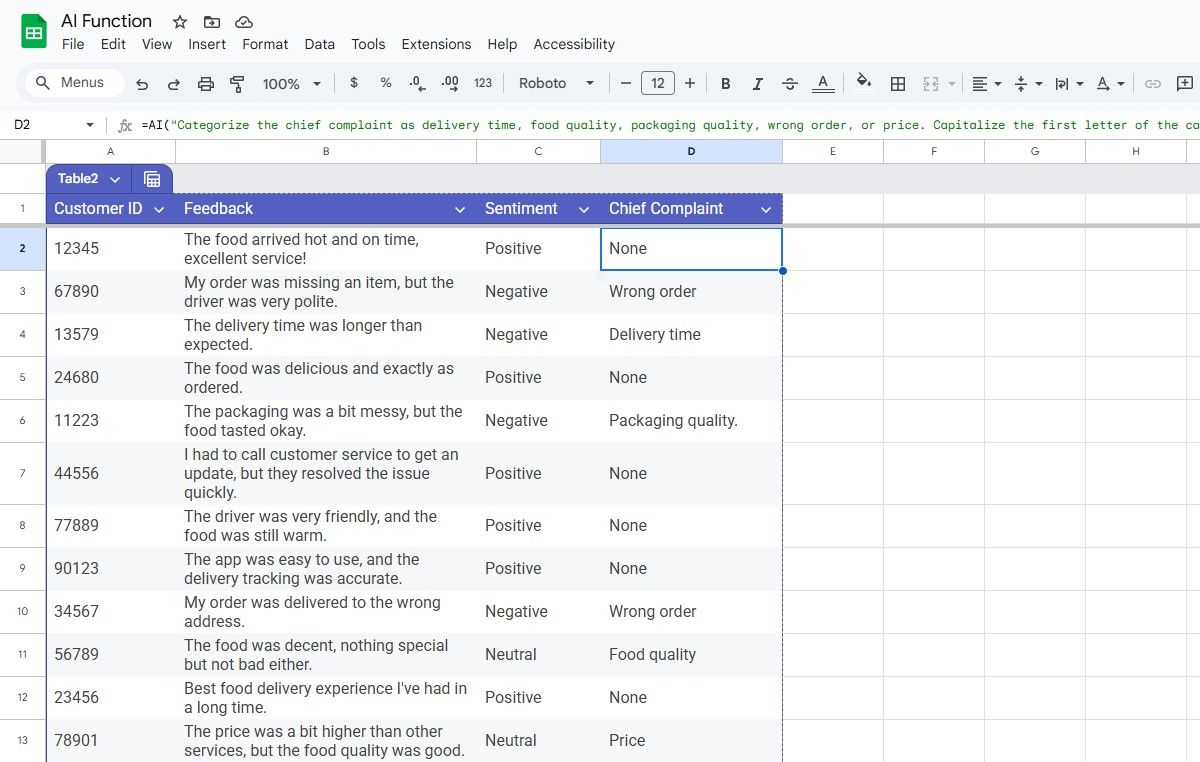
Task: Open the Extensions menu
Action: pyautogui.click(x=436, y=44)
